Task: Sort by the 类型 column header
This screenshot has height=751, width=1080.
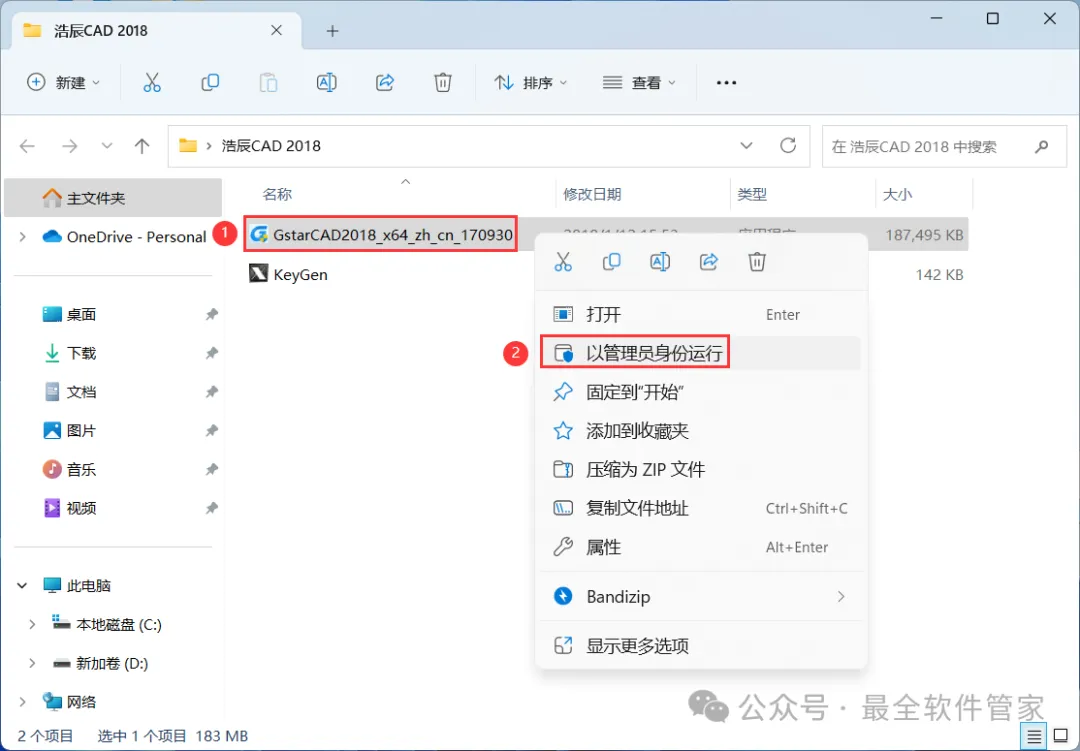Action: point(752,194)
